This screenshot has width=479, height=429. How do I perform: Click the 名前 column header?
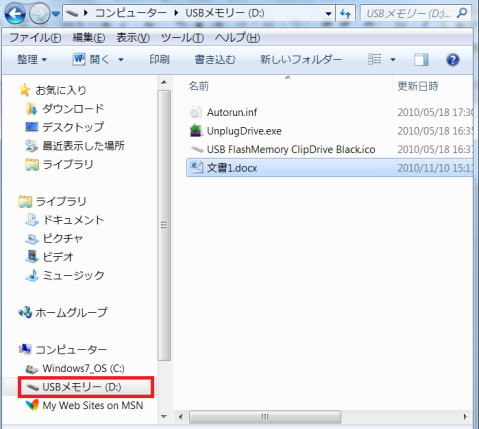point(199,86)
